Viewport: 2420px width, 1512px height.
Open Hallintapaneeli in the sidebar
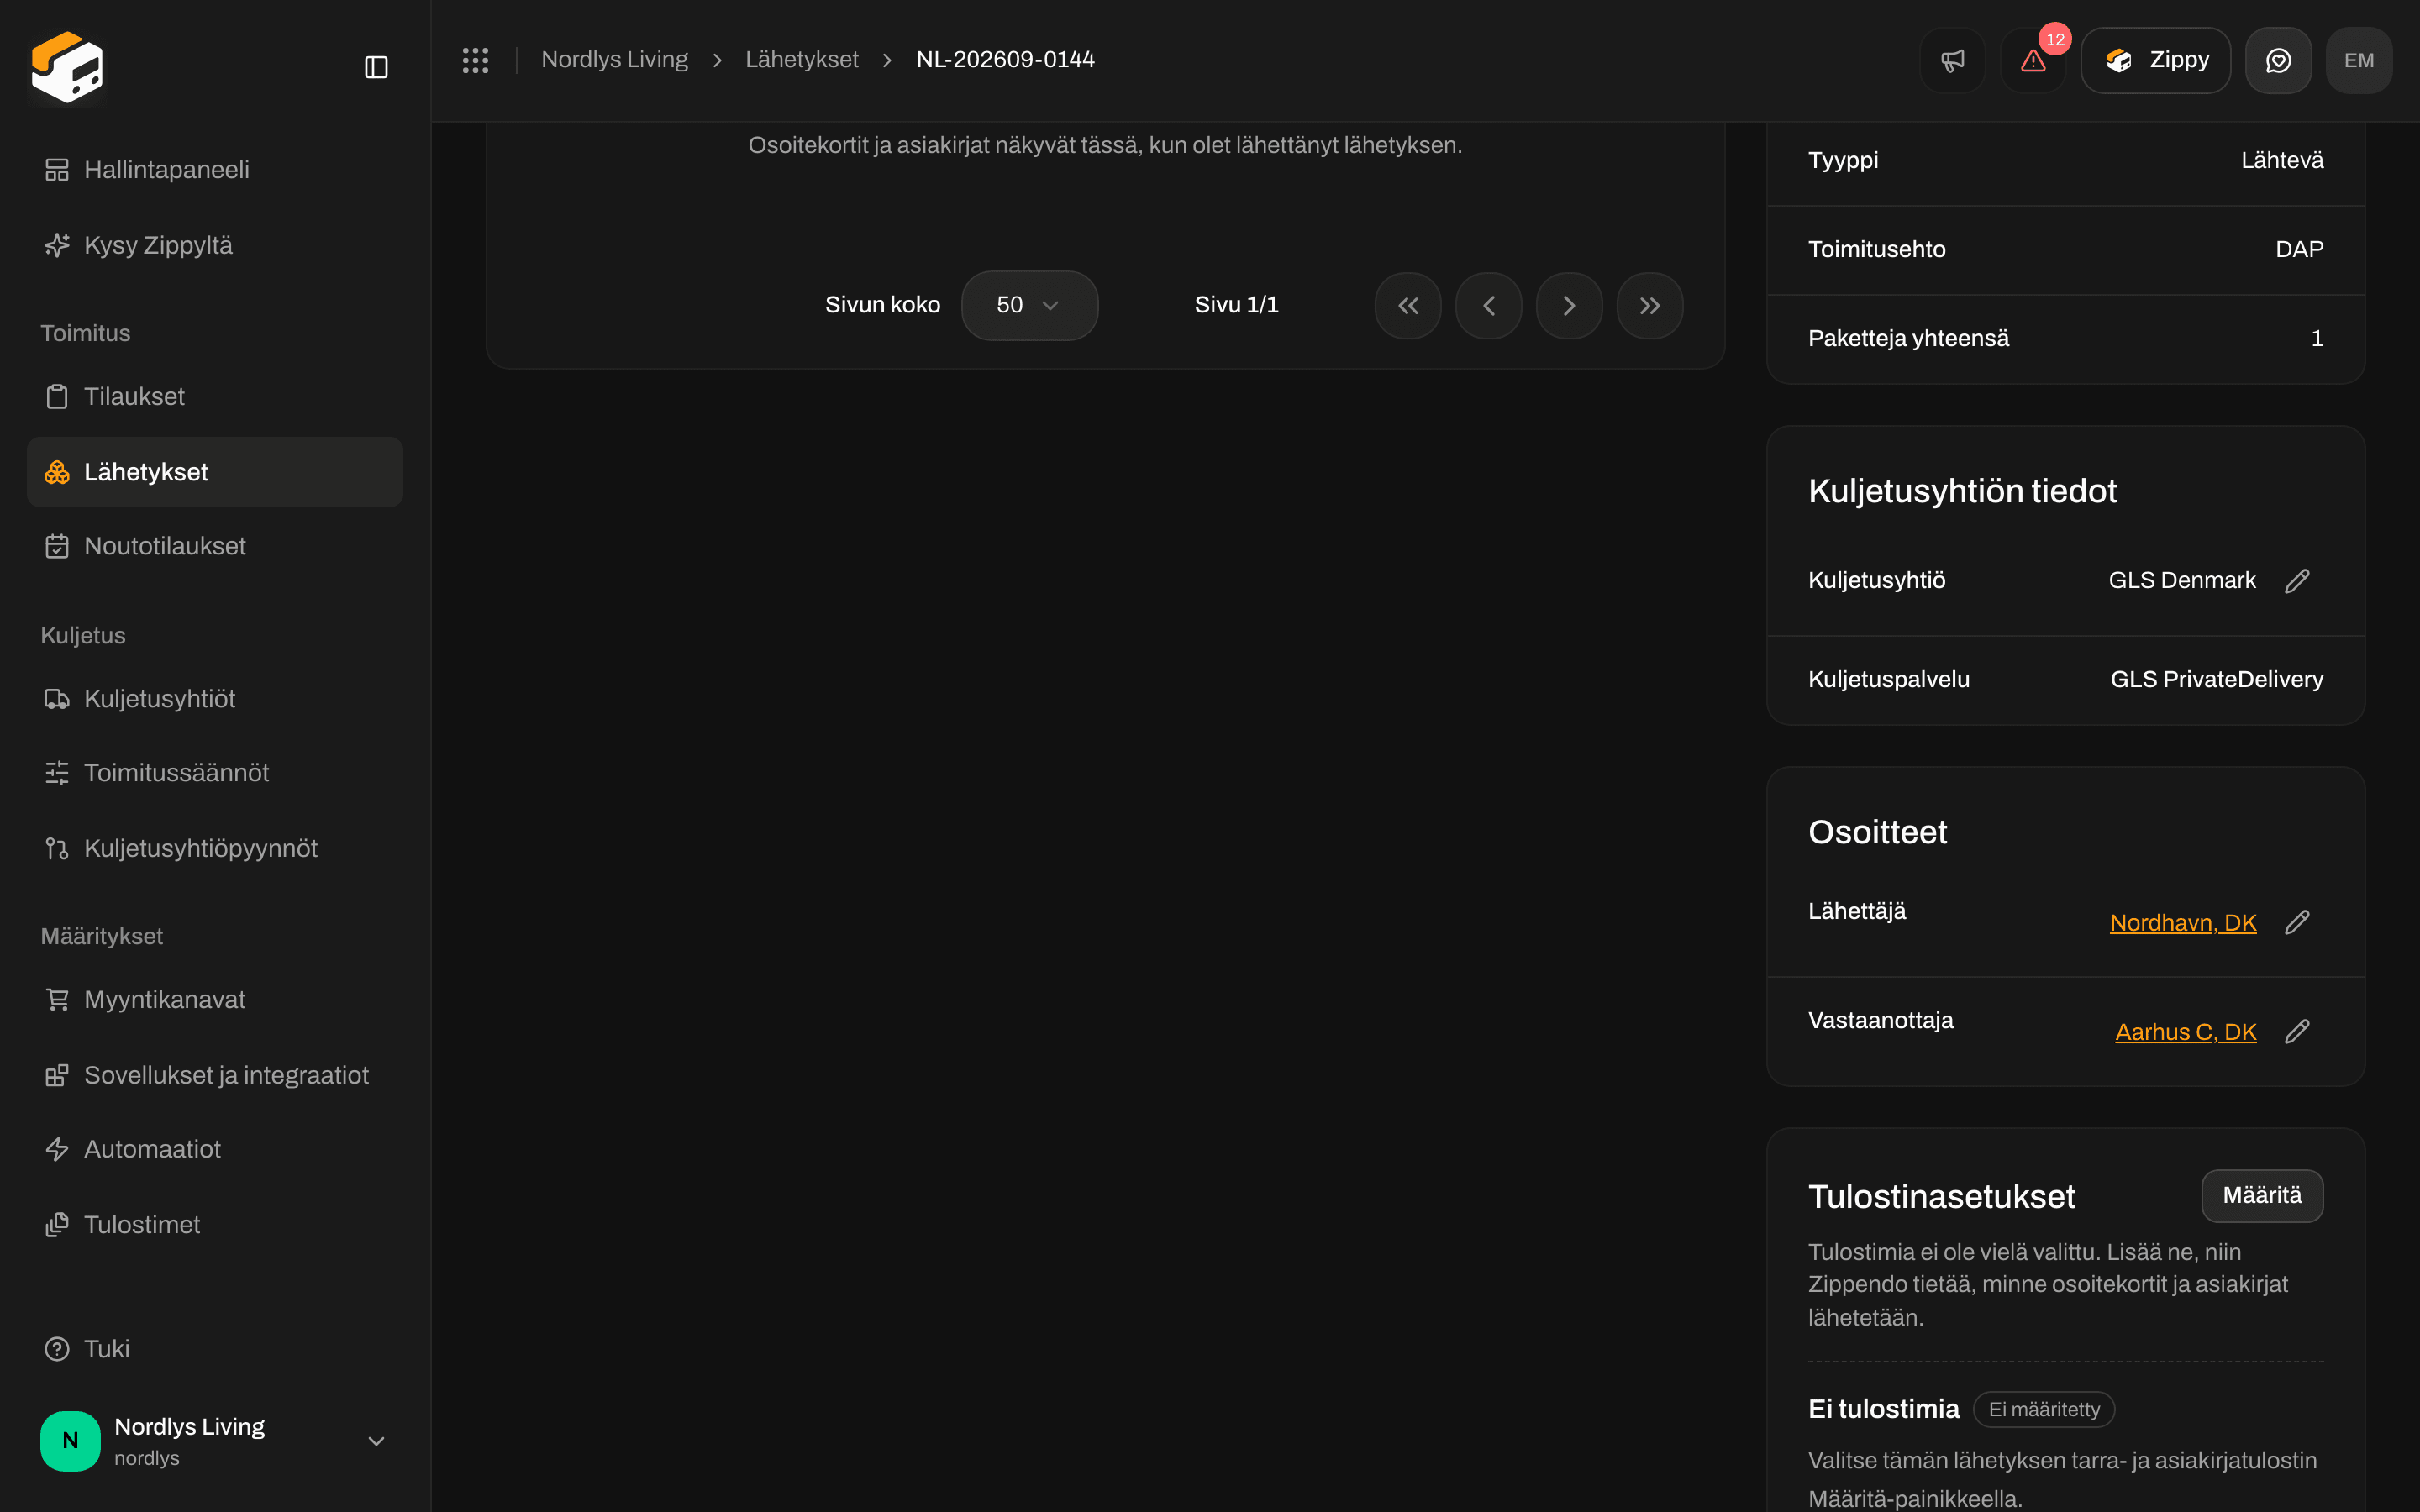[x=215, y=170]
